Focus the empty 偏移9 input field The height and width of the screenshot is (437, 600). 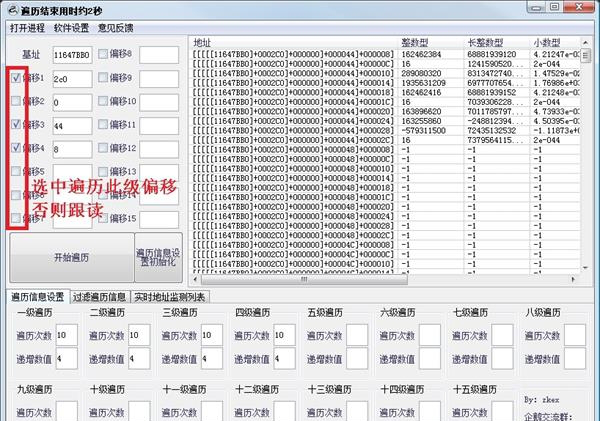coord(159,79)
